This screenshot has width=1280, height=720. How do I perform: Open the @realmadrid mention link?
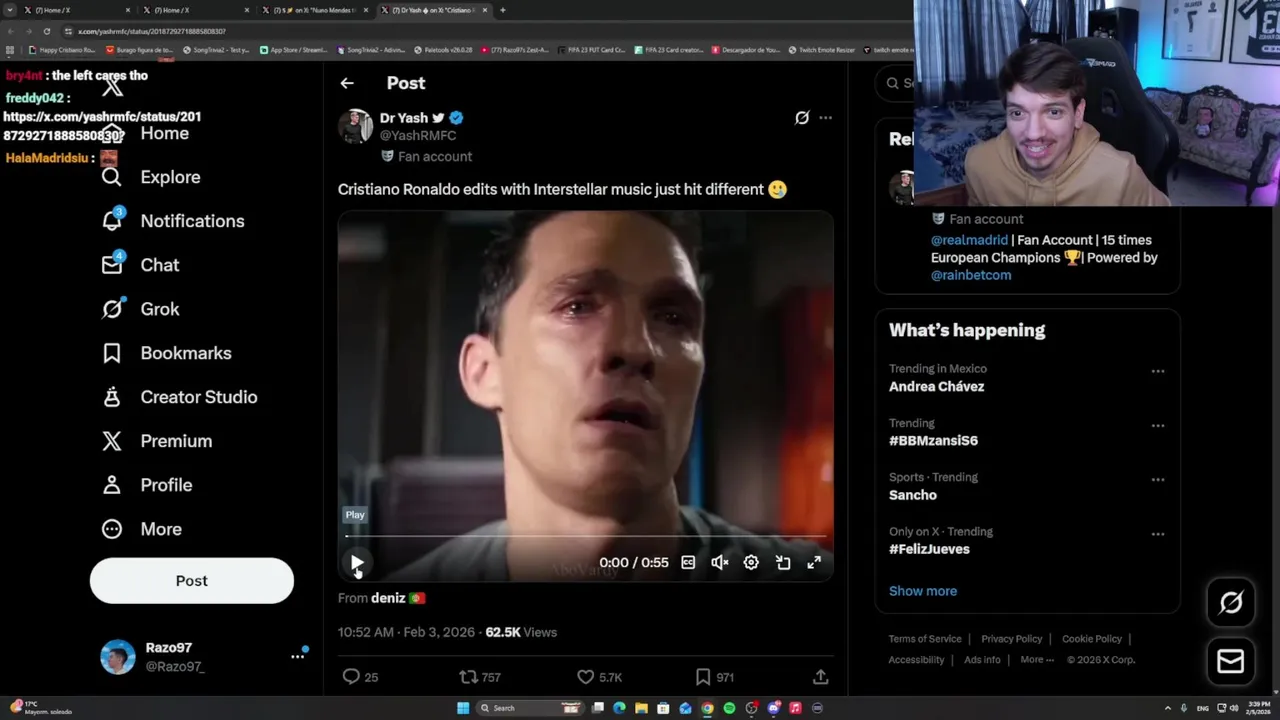click(x=969, y=240)
